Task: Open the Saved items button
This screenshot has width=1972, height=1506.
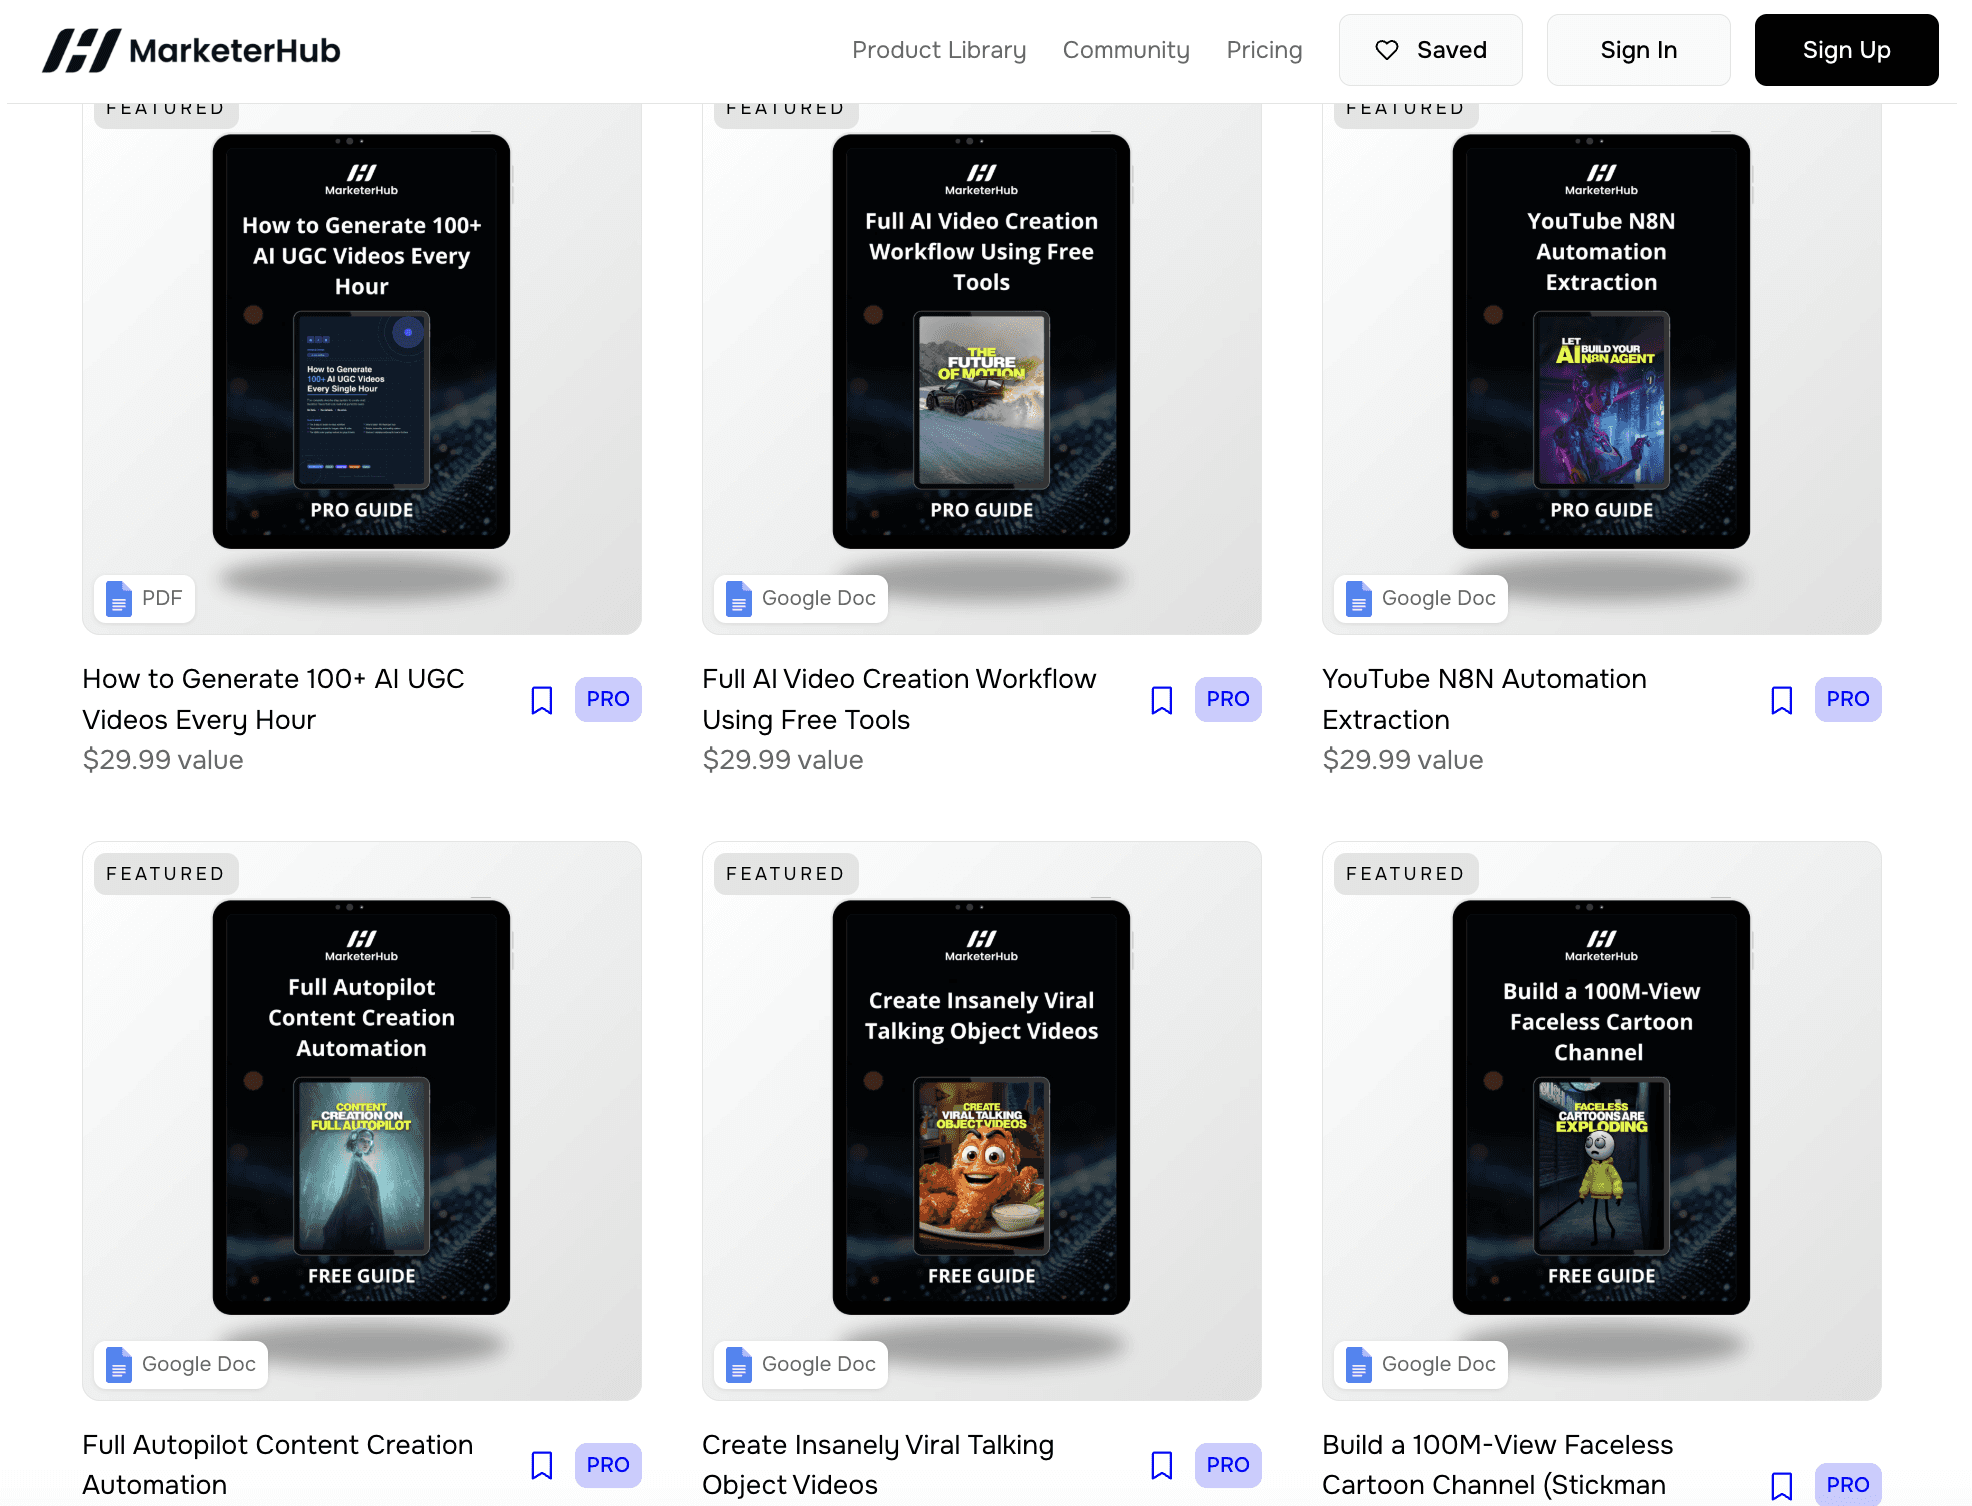Action: click(1430, 50)
